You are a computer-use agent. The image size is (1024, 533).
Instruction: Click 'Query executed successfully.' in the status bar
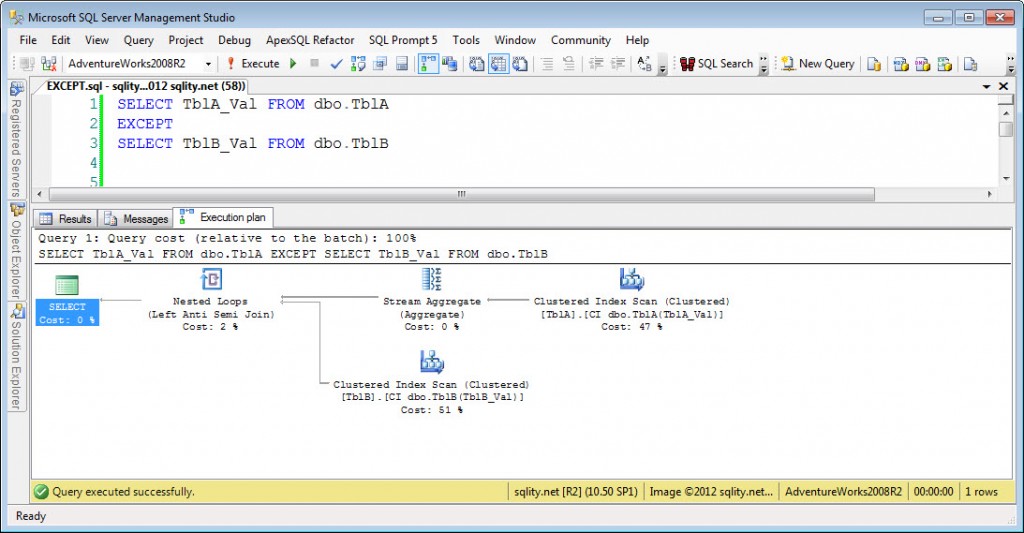point(123,492)
